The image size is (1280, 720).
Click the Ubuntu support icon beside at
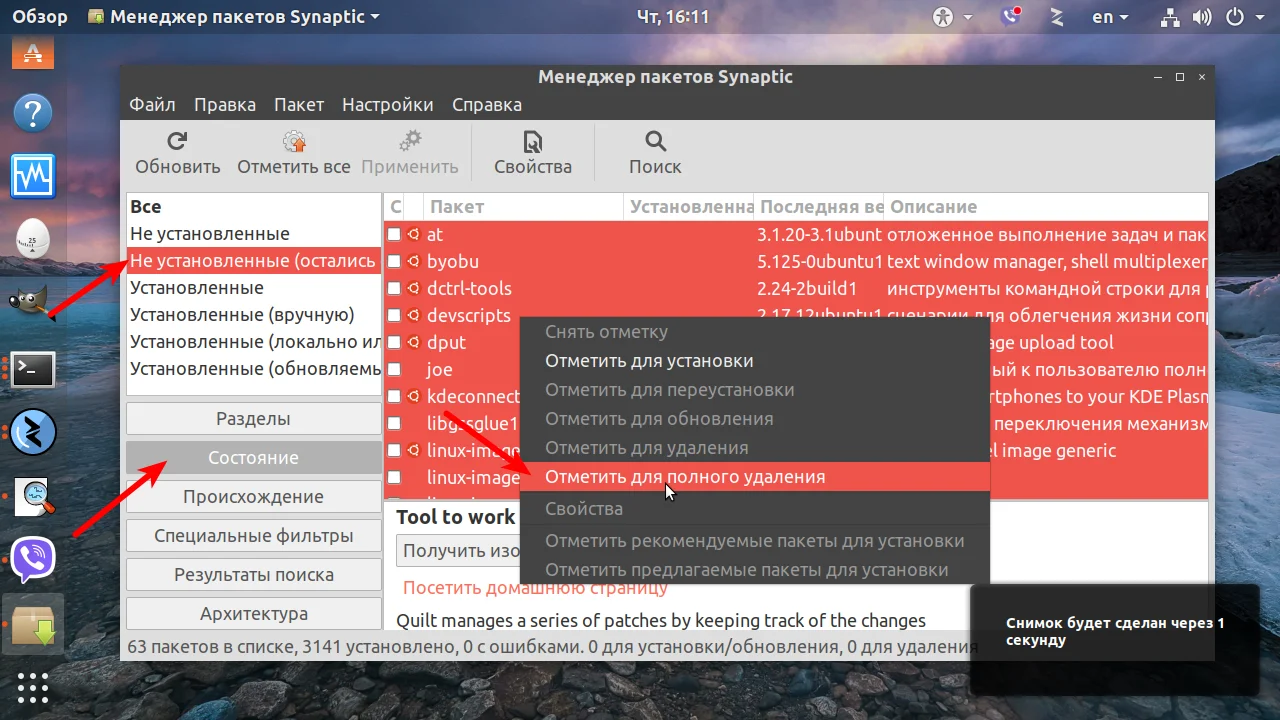pyautogui.click(x=413, y=234)
